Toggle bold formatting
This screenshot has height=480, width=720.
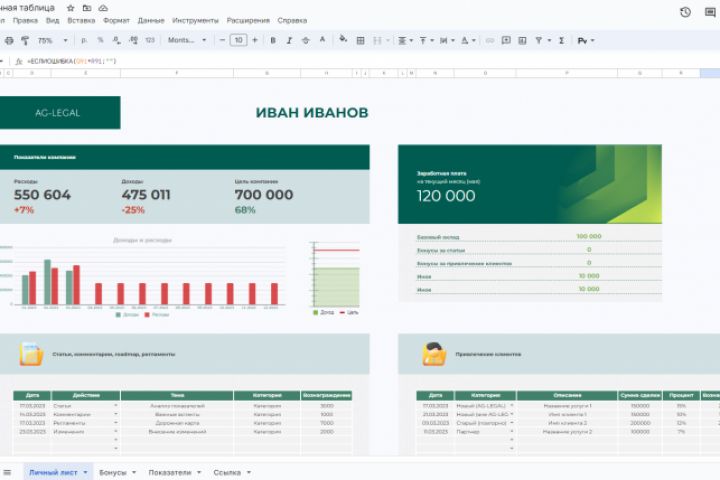tap(273, 40)
